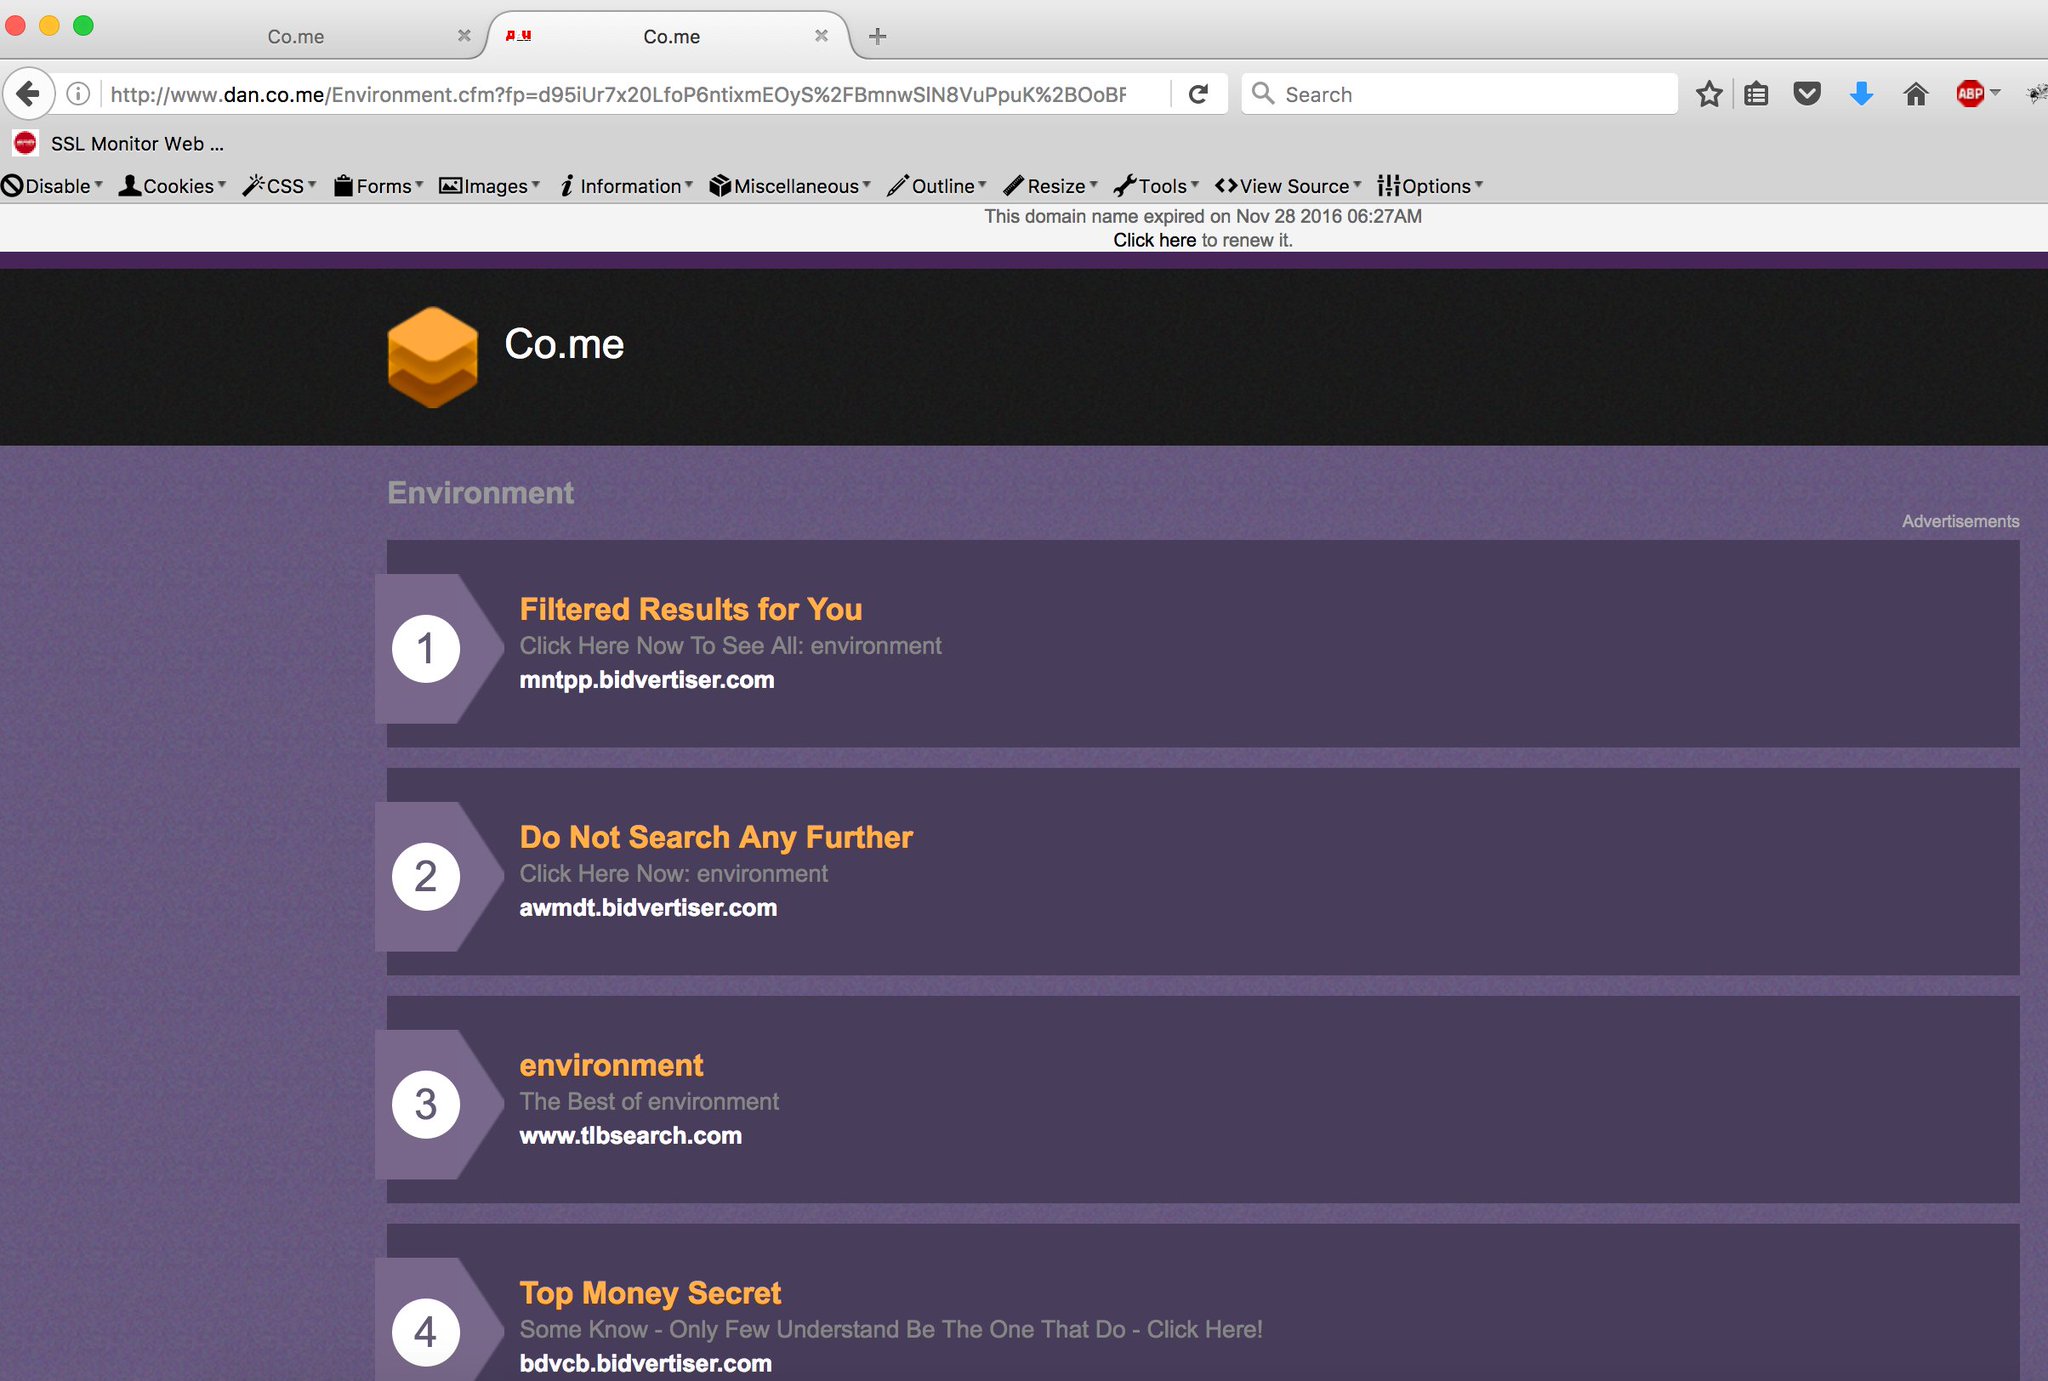Viewport: 2048px width, 1381px height.
Task: Click the Environment page heading
Action: click(480, 493)
